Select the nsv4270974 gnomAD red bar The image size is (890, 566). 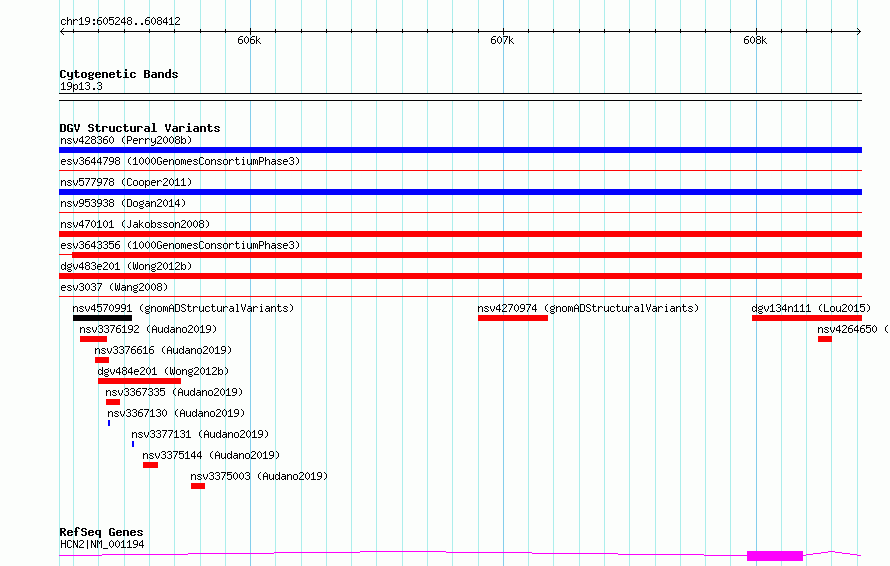513,318
